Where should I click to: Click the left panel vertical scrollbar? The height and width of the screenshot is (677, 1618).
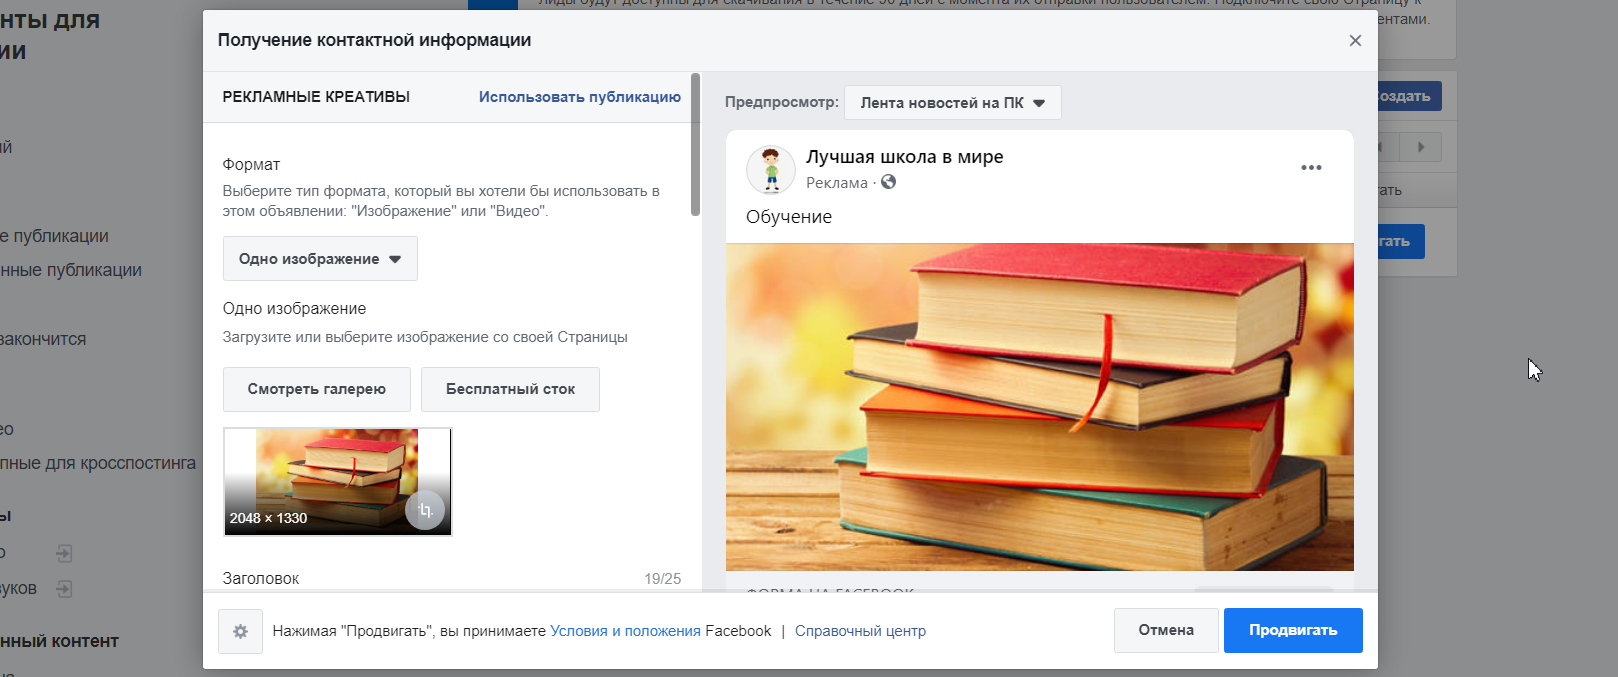[x=695, y=144]
